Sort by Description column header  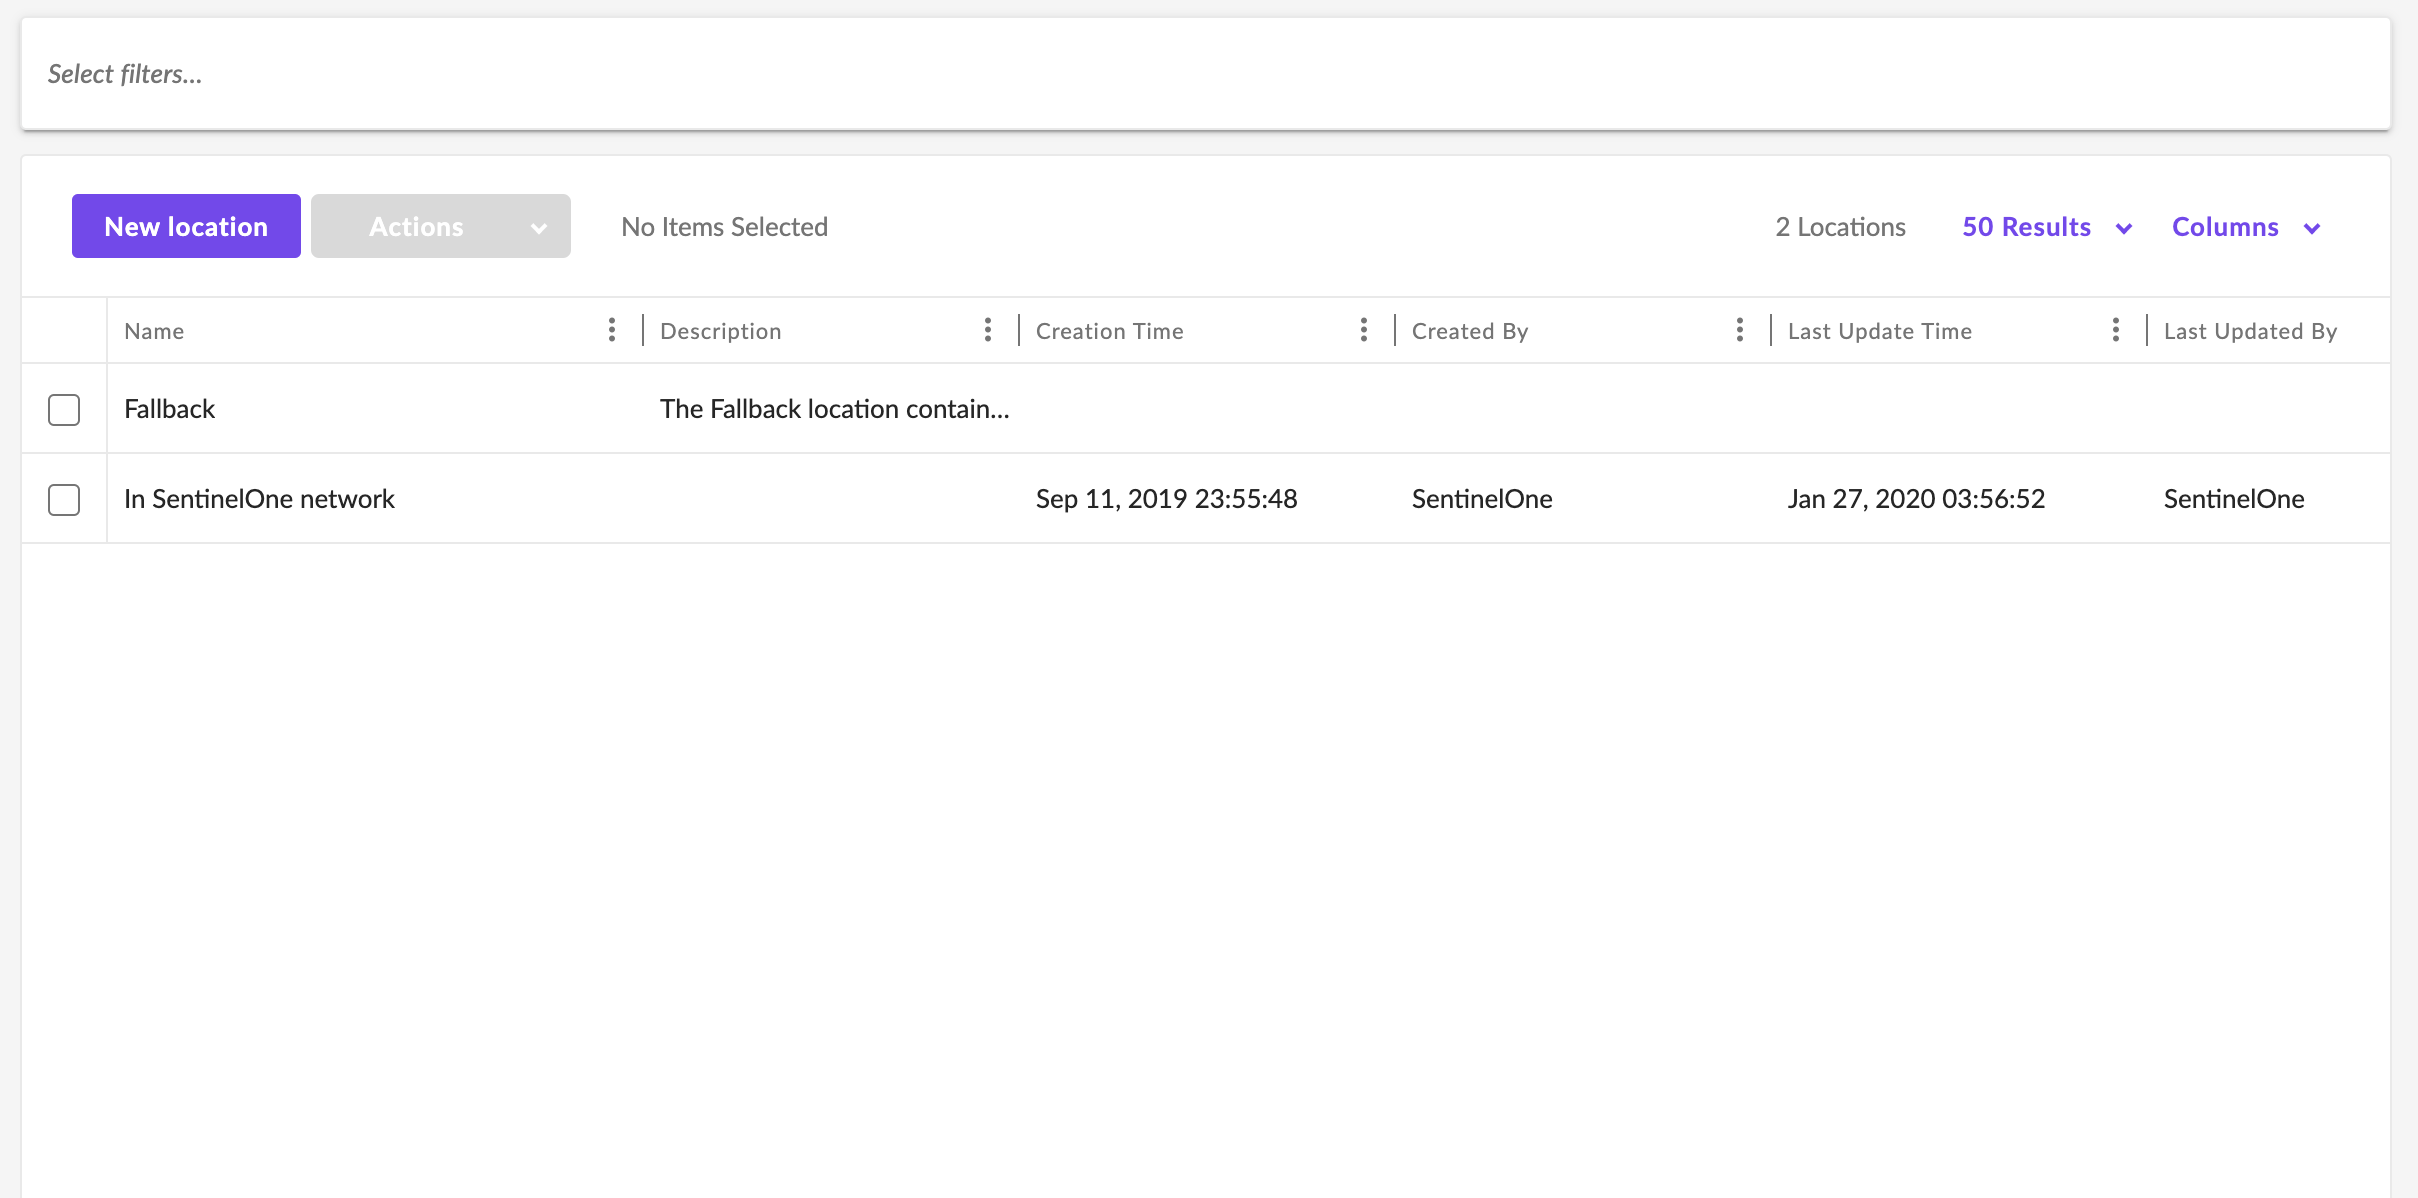720,331
